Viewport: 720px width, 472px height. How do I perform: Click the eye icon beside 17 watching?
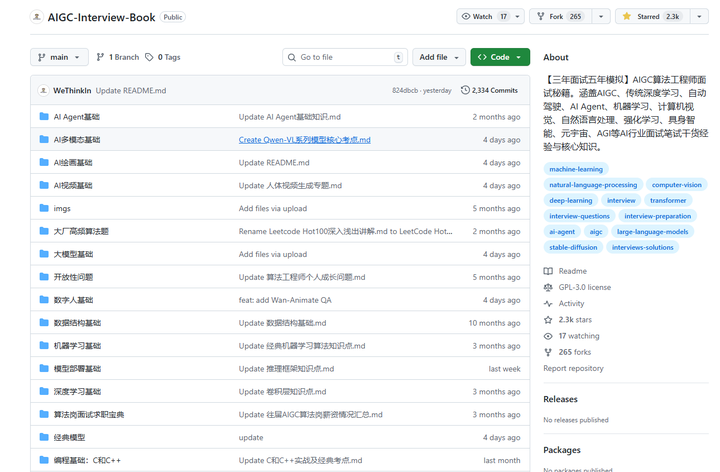[548, 336]
